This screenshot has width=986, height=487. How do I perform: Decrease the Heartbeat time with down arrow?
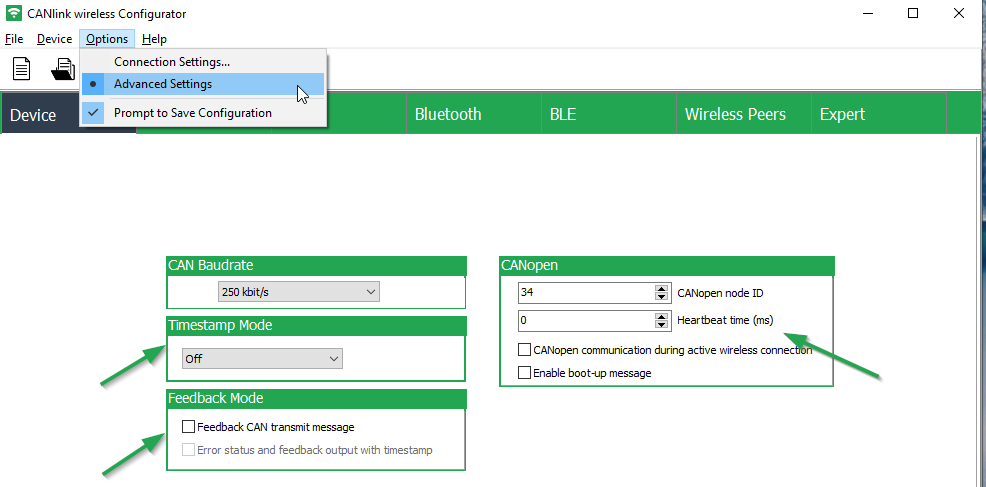click(x=661, y=325)
